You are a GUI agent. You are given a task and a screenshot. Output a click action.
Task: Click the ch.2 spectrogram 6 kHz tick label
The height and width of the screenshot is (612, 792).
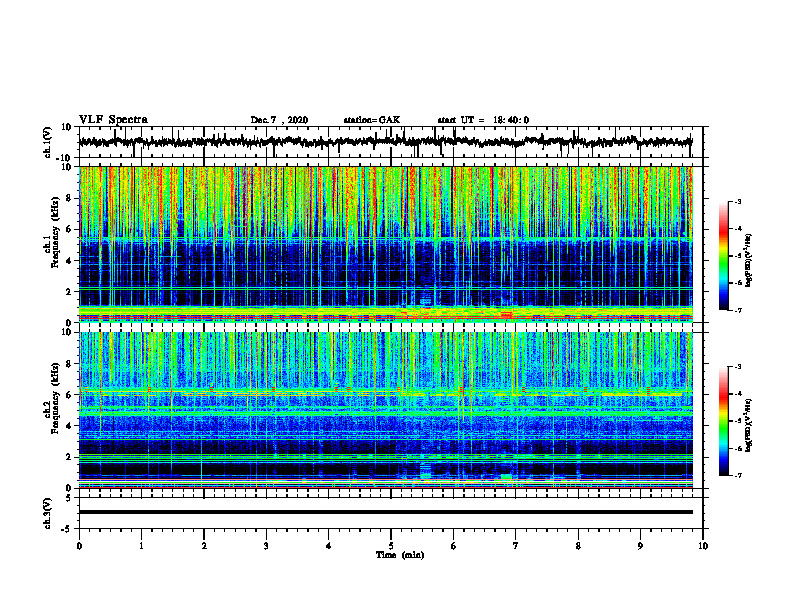tap(70, 394)
